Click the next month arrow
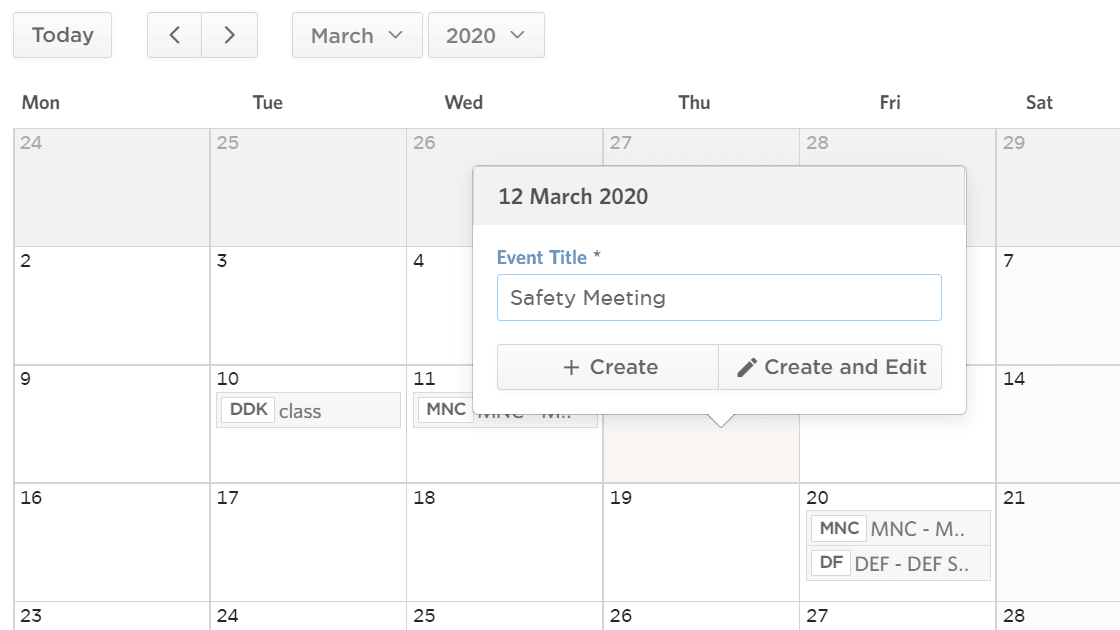 229,34
